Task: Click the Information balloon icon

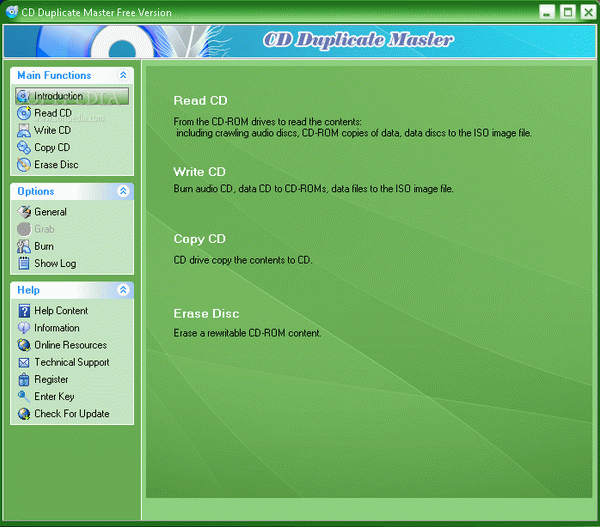Action: tap(24, 328)
